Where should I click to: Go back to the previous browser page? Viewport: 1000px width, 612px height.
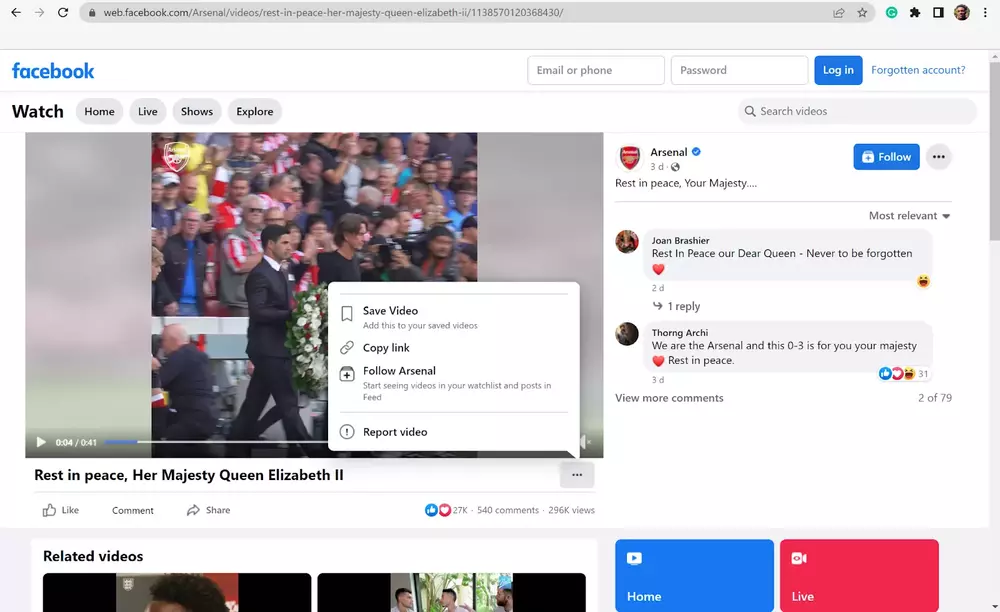coord(16,12)
